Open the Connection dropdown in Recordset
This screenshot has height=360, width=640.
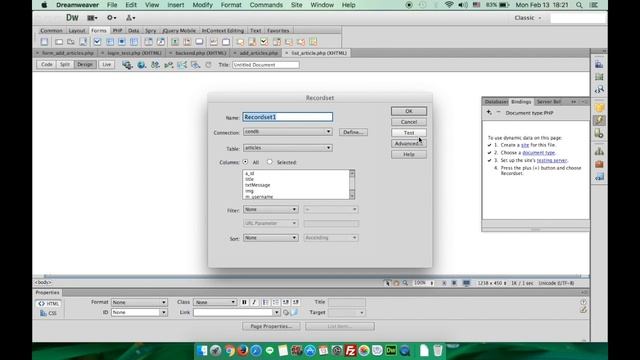[288, 132]
